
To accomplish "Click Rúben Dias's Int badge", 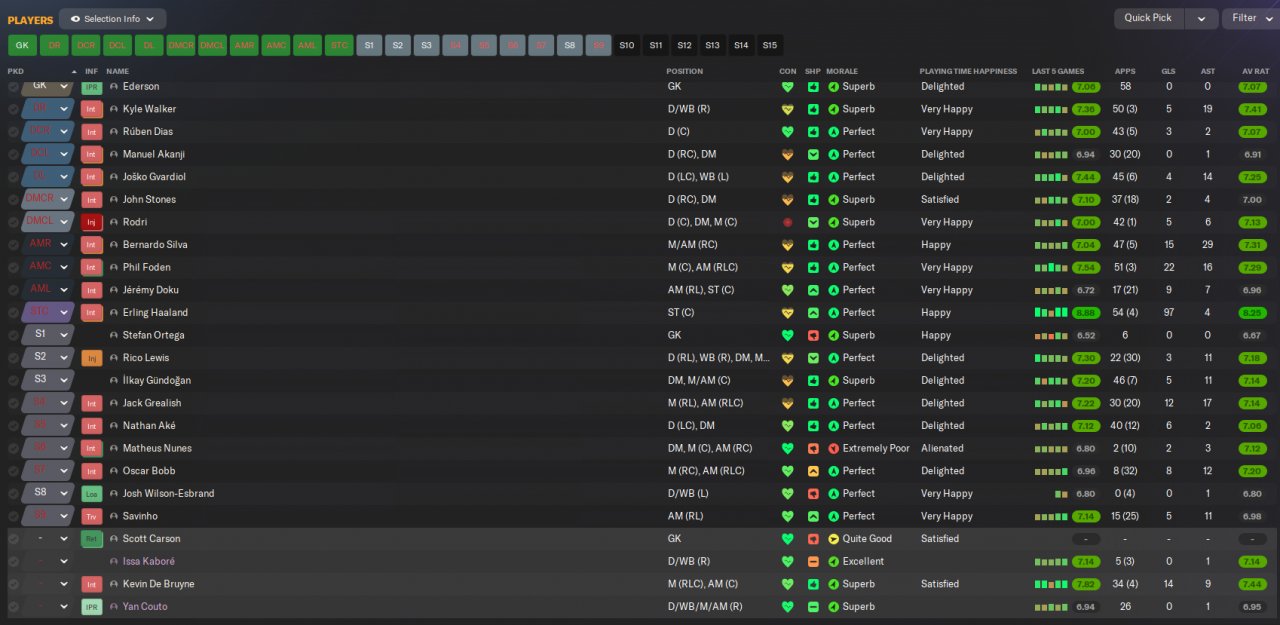I will (x=92, y=132).
